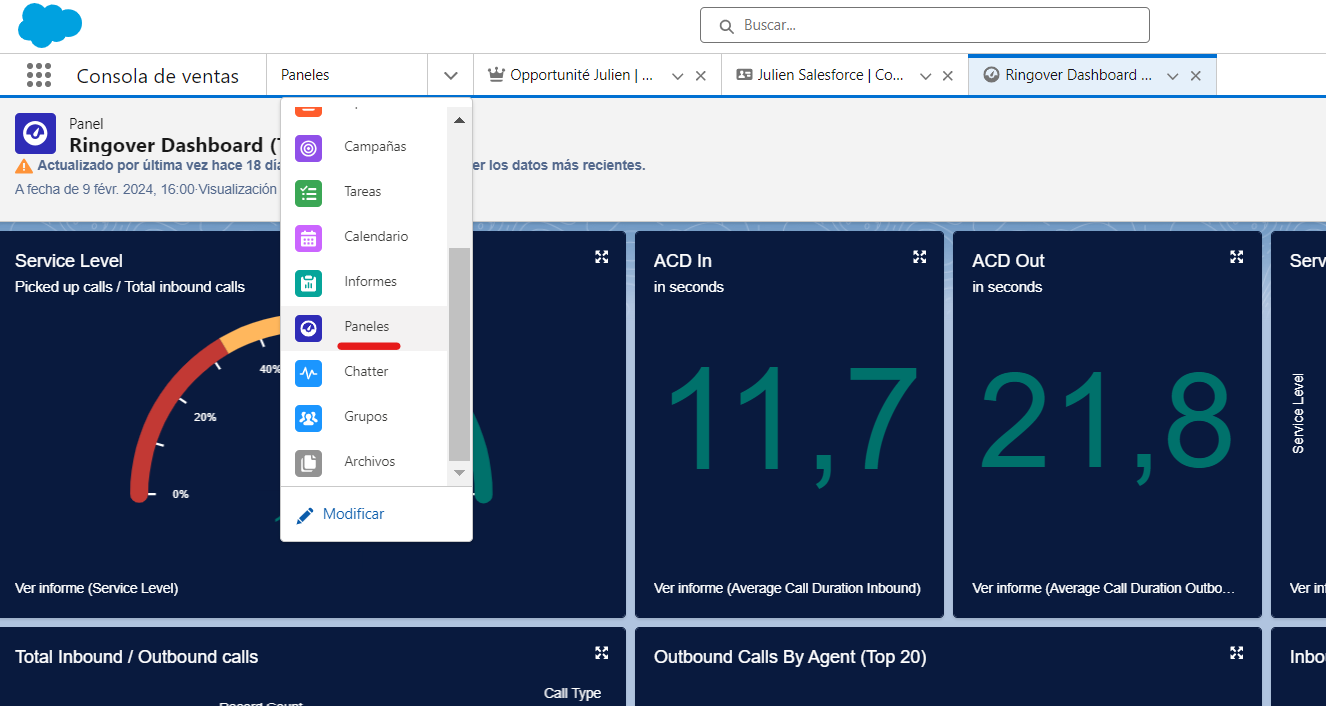This screenshot has height=706, width=1326.
Task: Click the Ringover Dashboard panel header icon
Action: pos(35,133)
